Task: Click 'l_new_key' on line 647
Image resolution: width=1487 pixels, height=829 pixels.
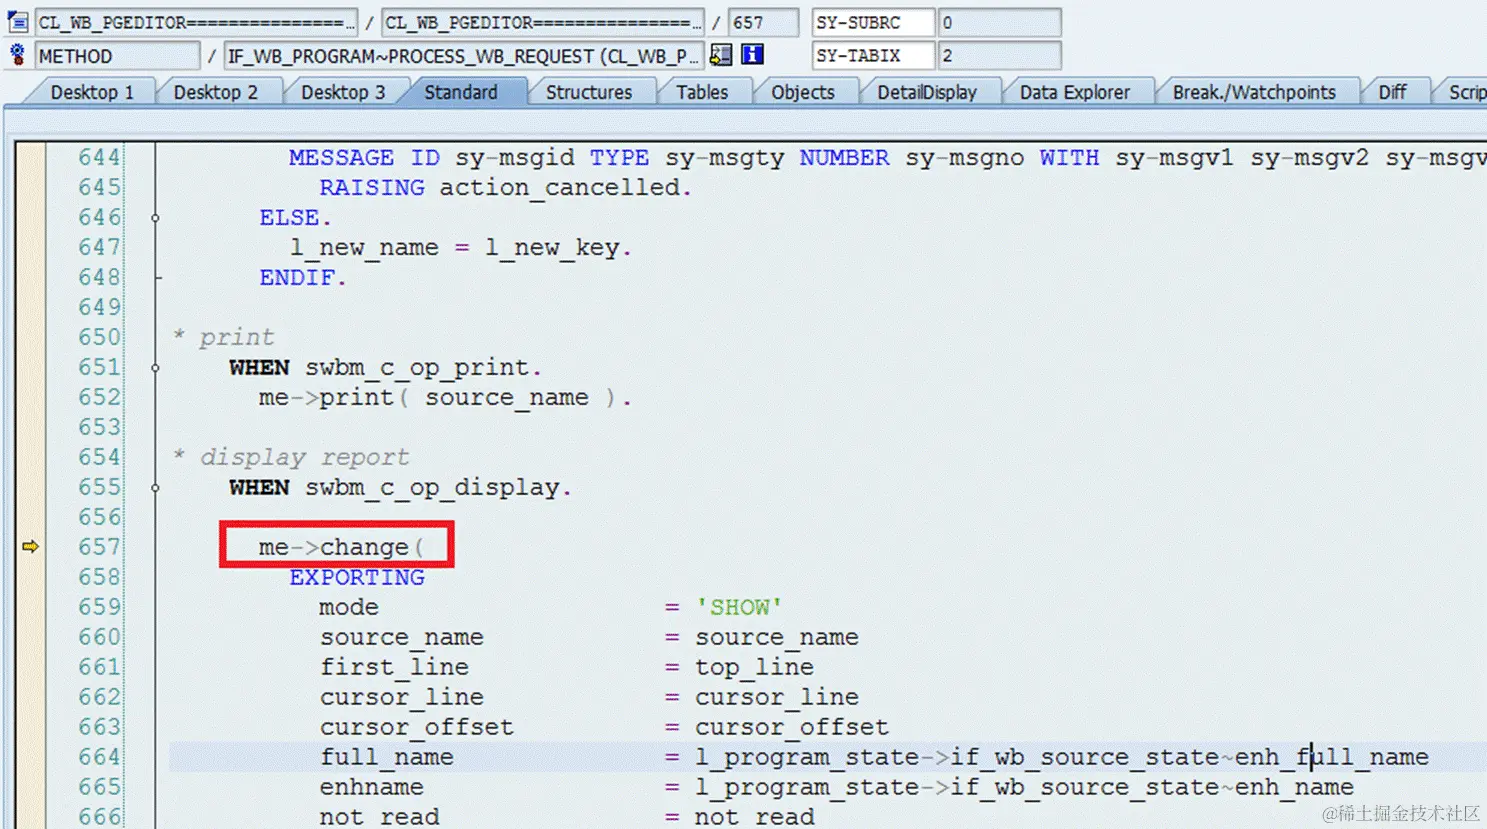Action: pos(552,247)
